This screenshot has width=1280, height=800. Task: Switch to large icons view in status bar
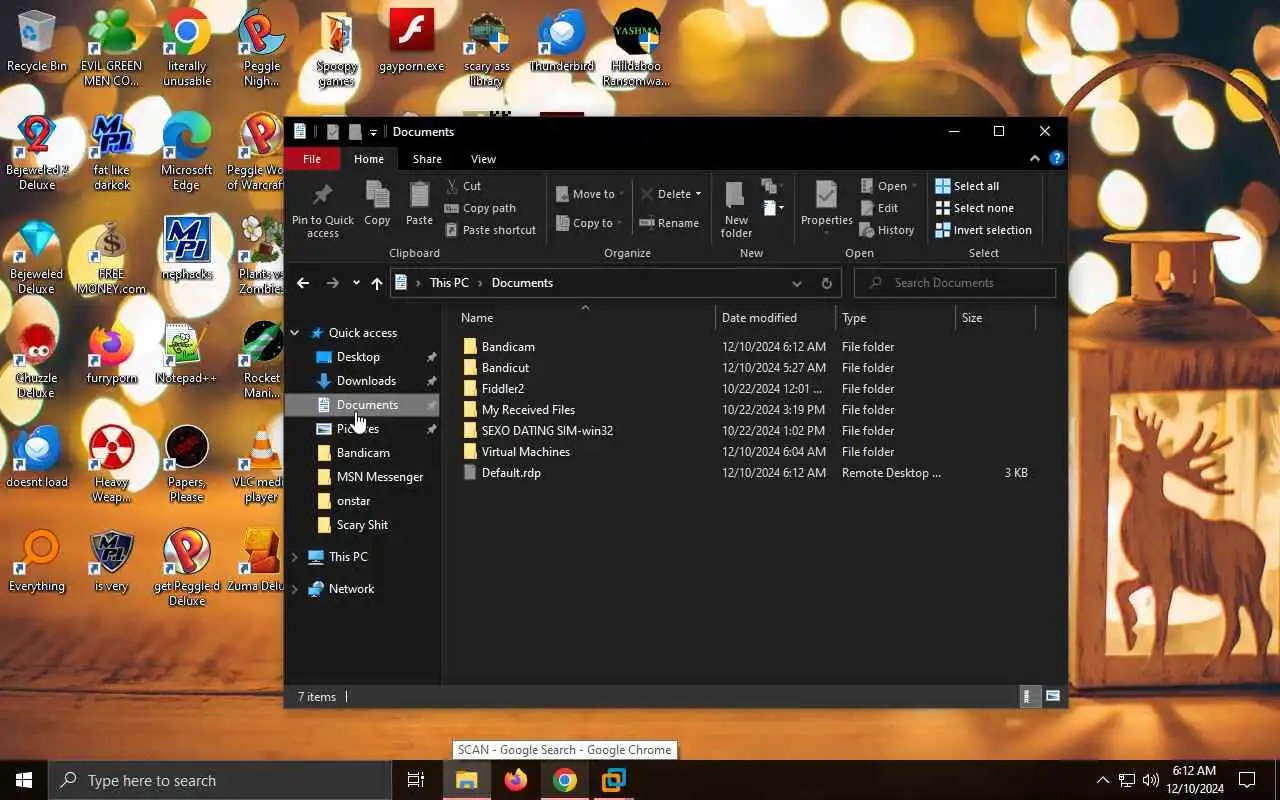pyautogui.click(x=1053, y=696)
